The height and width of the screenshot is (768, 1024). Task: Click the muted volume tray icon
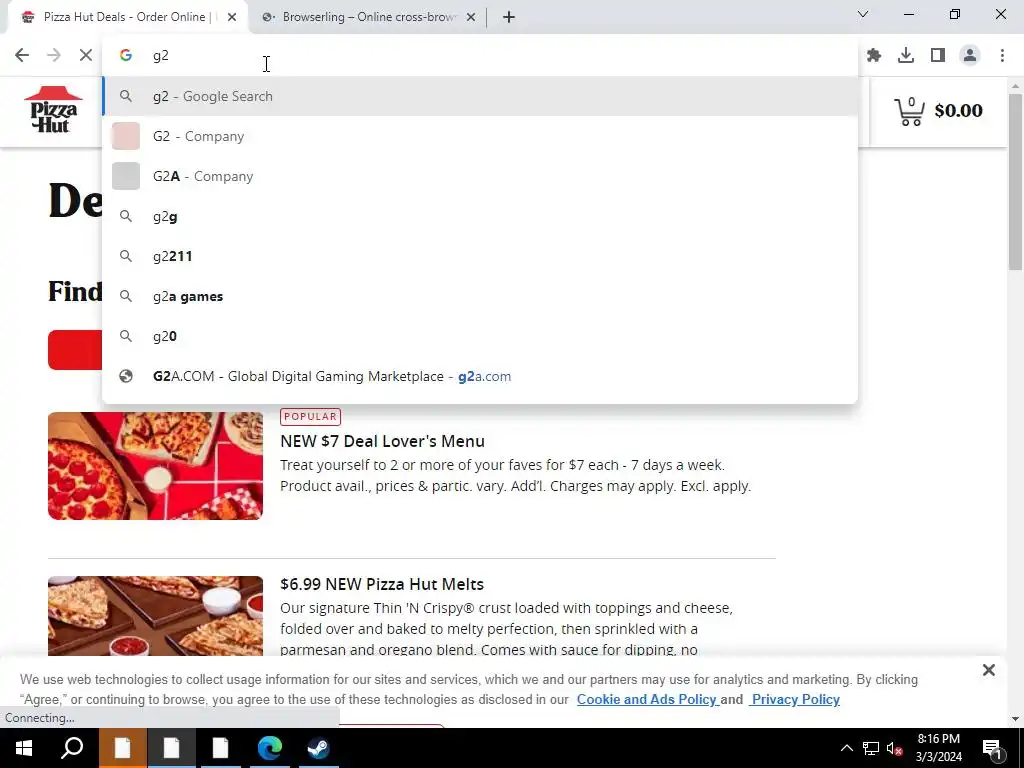coord(894,748)
